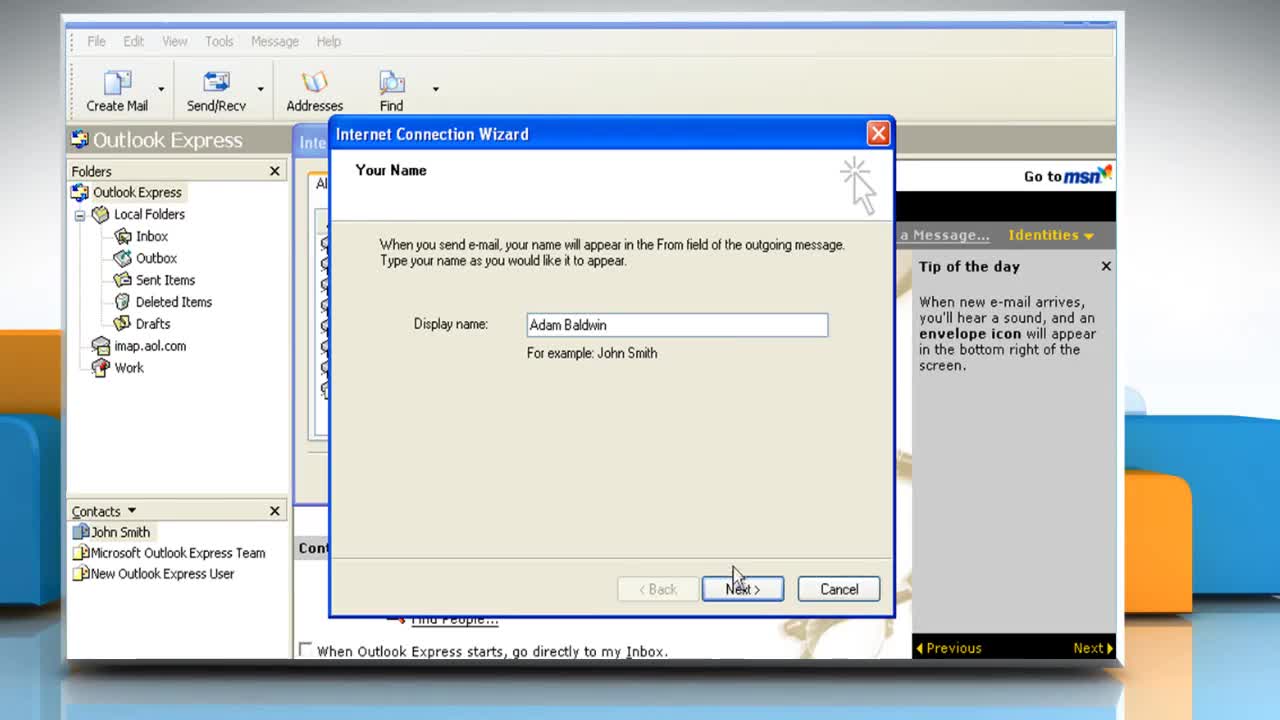Select the Drafts folder label

(153, 324)
